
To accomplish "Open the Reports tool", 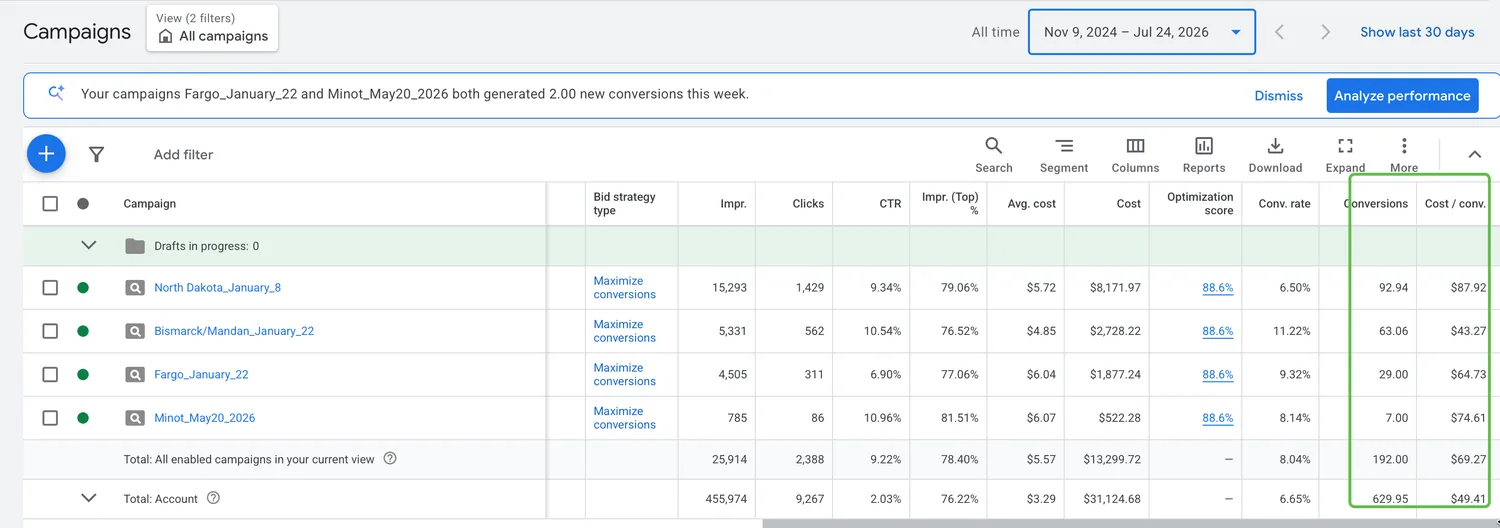I will tap(1204, 155).
